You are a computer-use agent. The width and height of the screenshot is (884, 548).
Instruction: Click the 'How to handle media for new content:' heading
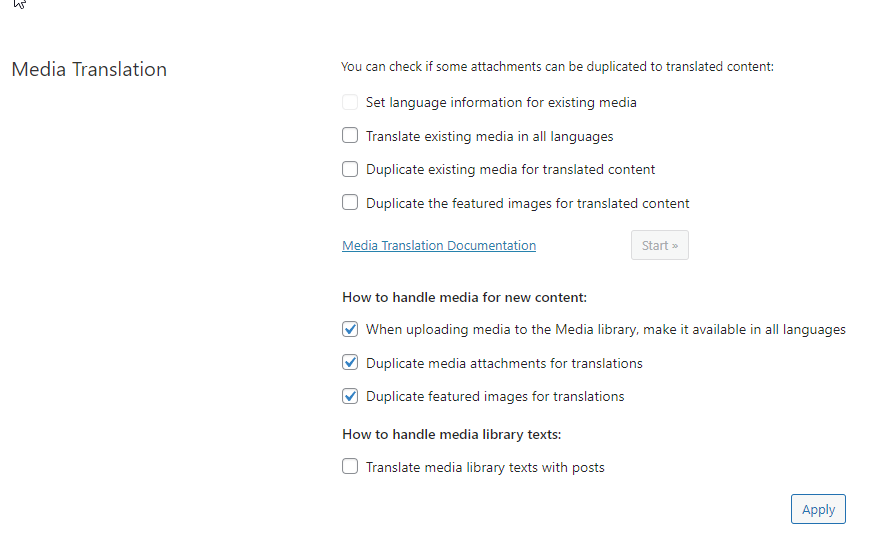pyautogui.click(x=465, y=298)
